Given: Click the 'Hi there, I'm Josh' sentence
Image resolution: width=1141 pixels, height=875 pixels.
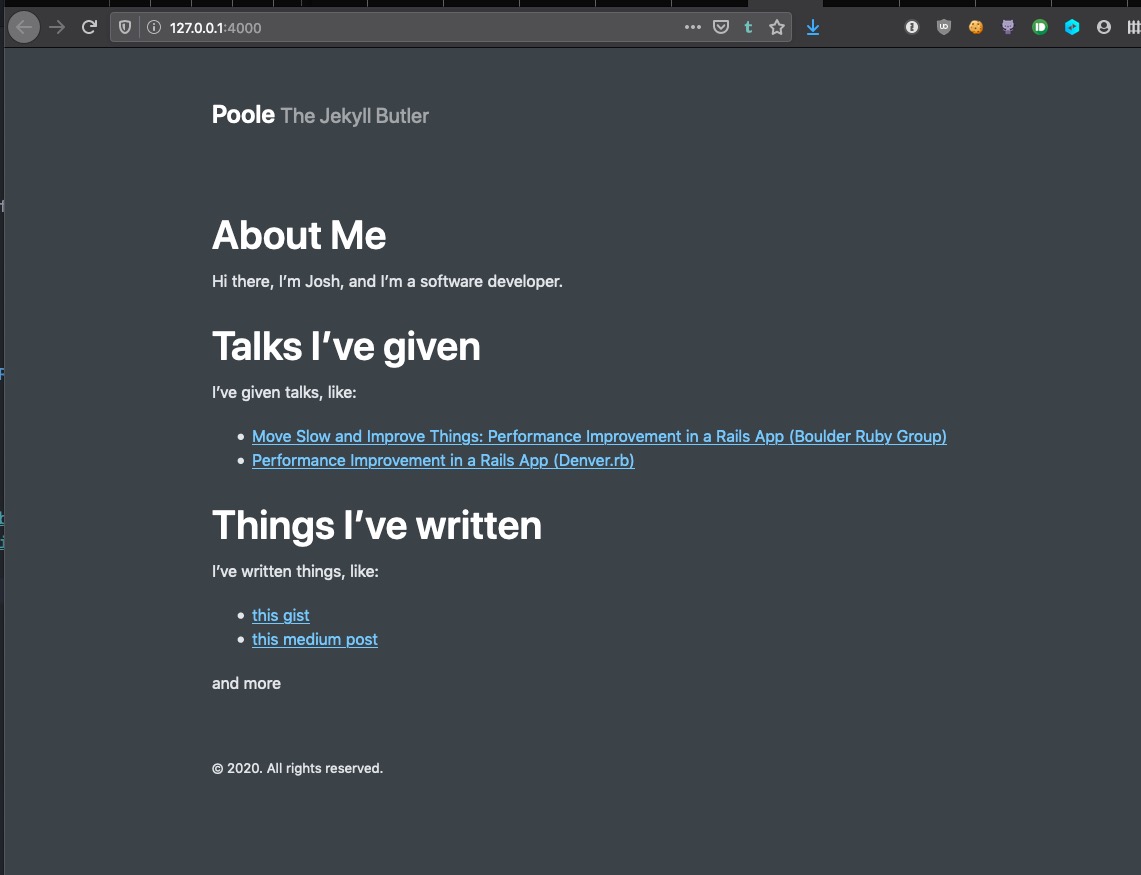Looking at the screenshot, I should point(387,282).
